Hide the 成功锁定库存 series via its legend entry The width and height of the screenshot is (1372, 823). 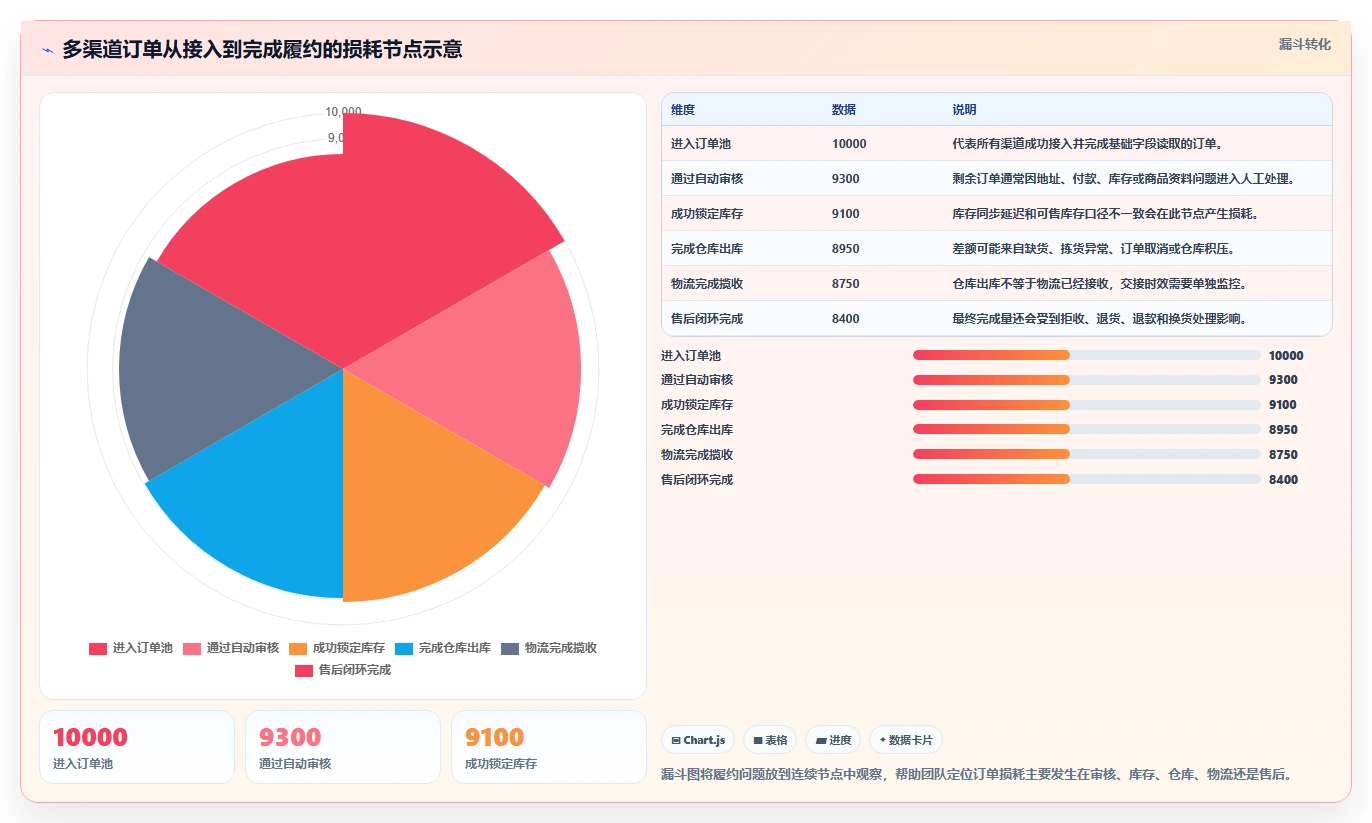(337, 648)
